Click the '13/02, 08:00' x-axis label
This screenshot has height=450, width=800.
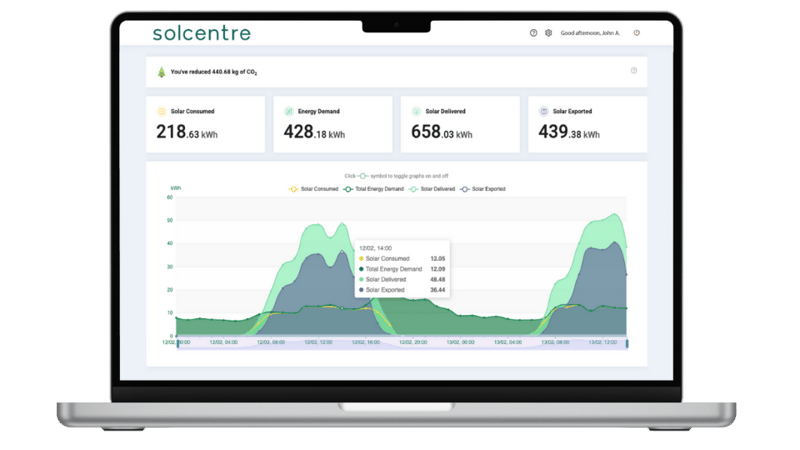(555, 342)
